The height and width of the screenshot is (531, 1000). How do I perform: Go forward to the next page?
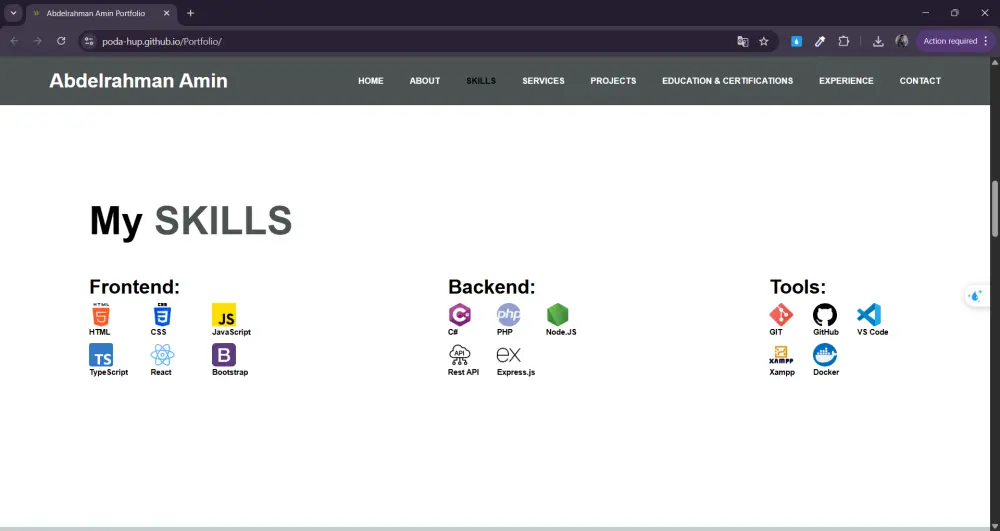38,41
